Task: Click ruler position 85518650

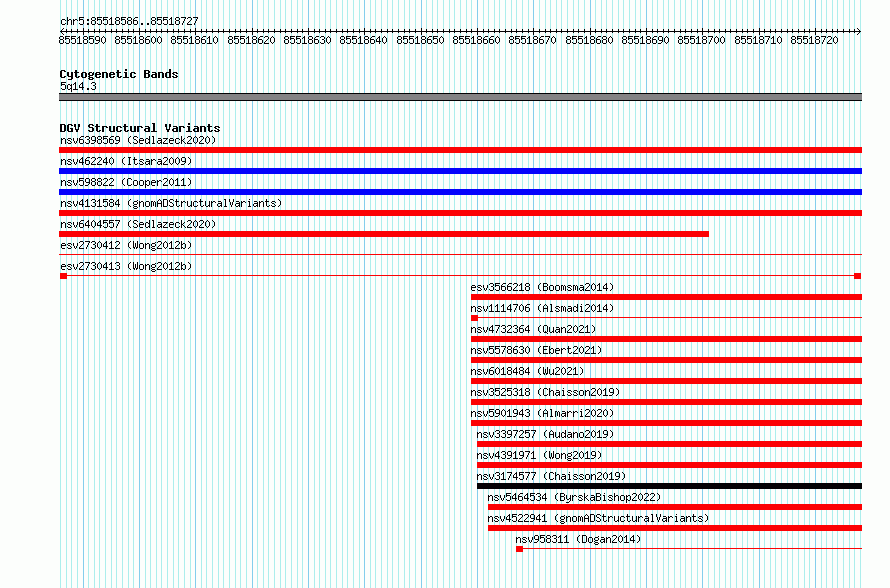Action: [x=421, y=40]
